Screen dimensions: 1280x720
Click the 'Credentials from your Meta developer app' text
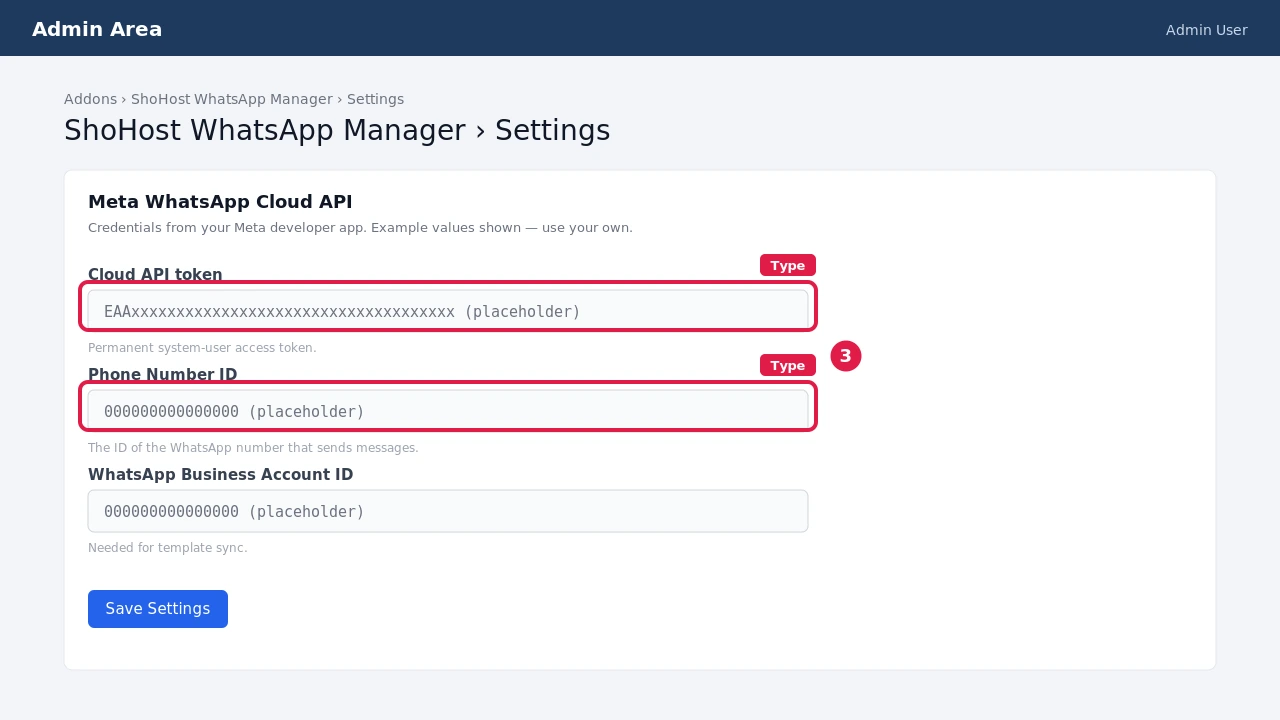pos(360,228)
